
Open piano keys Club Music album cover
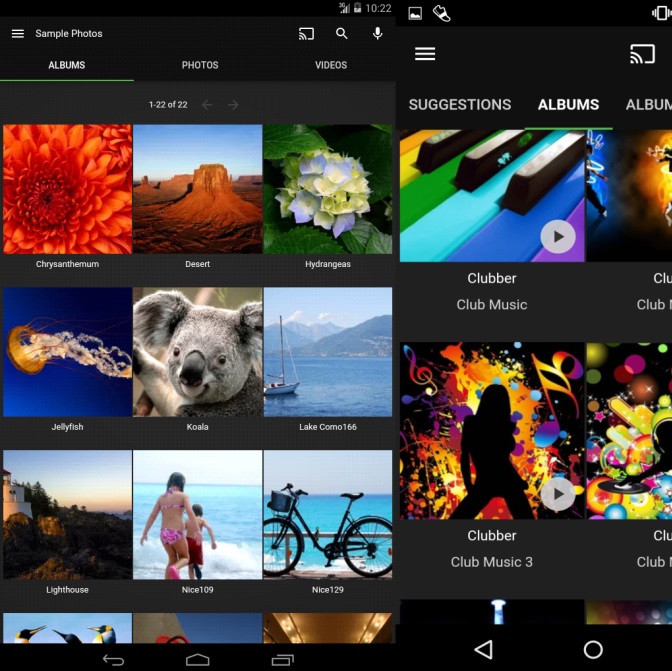pos(492,196)
